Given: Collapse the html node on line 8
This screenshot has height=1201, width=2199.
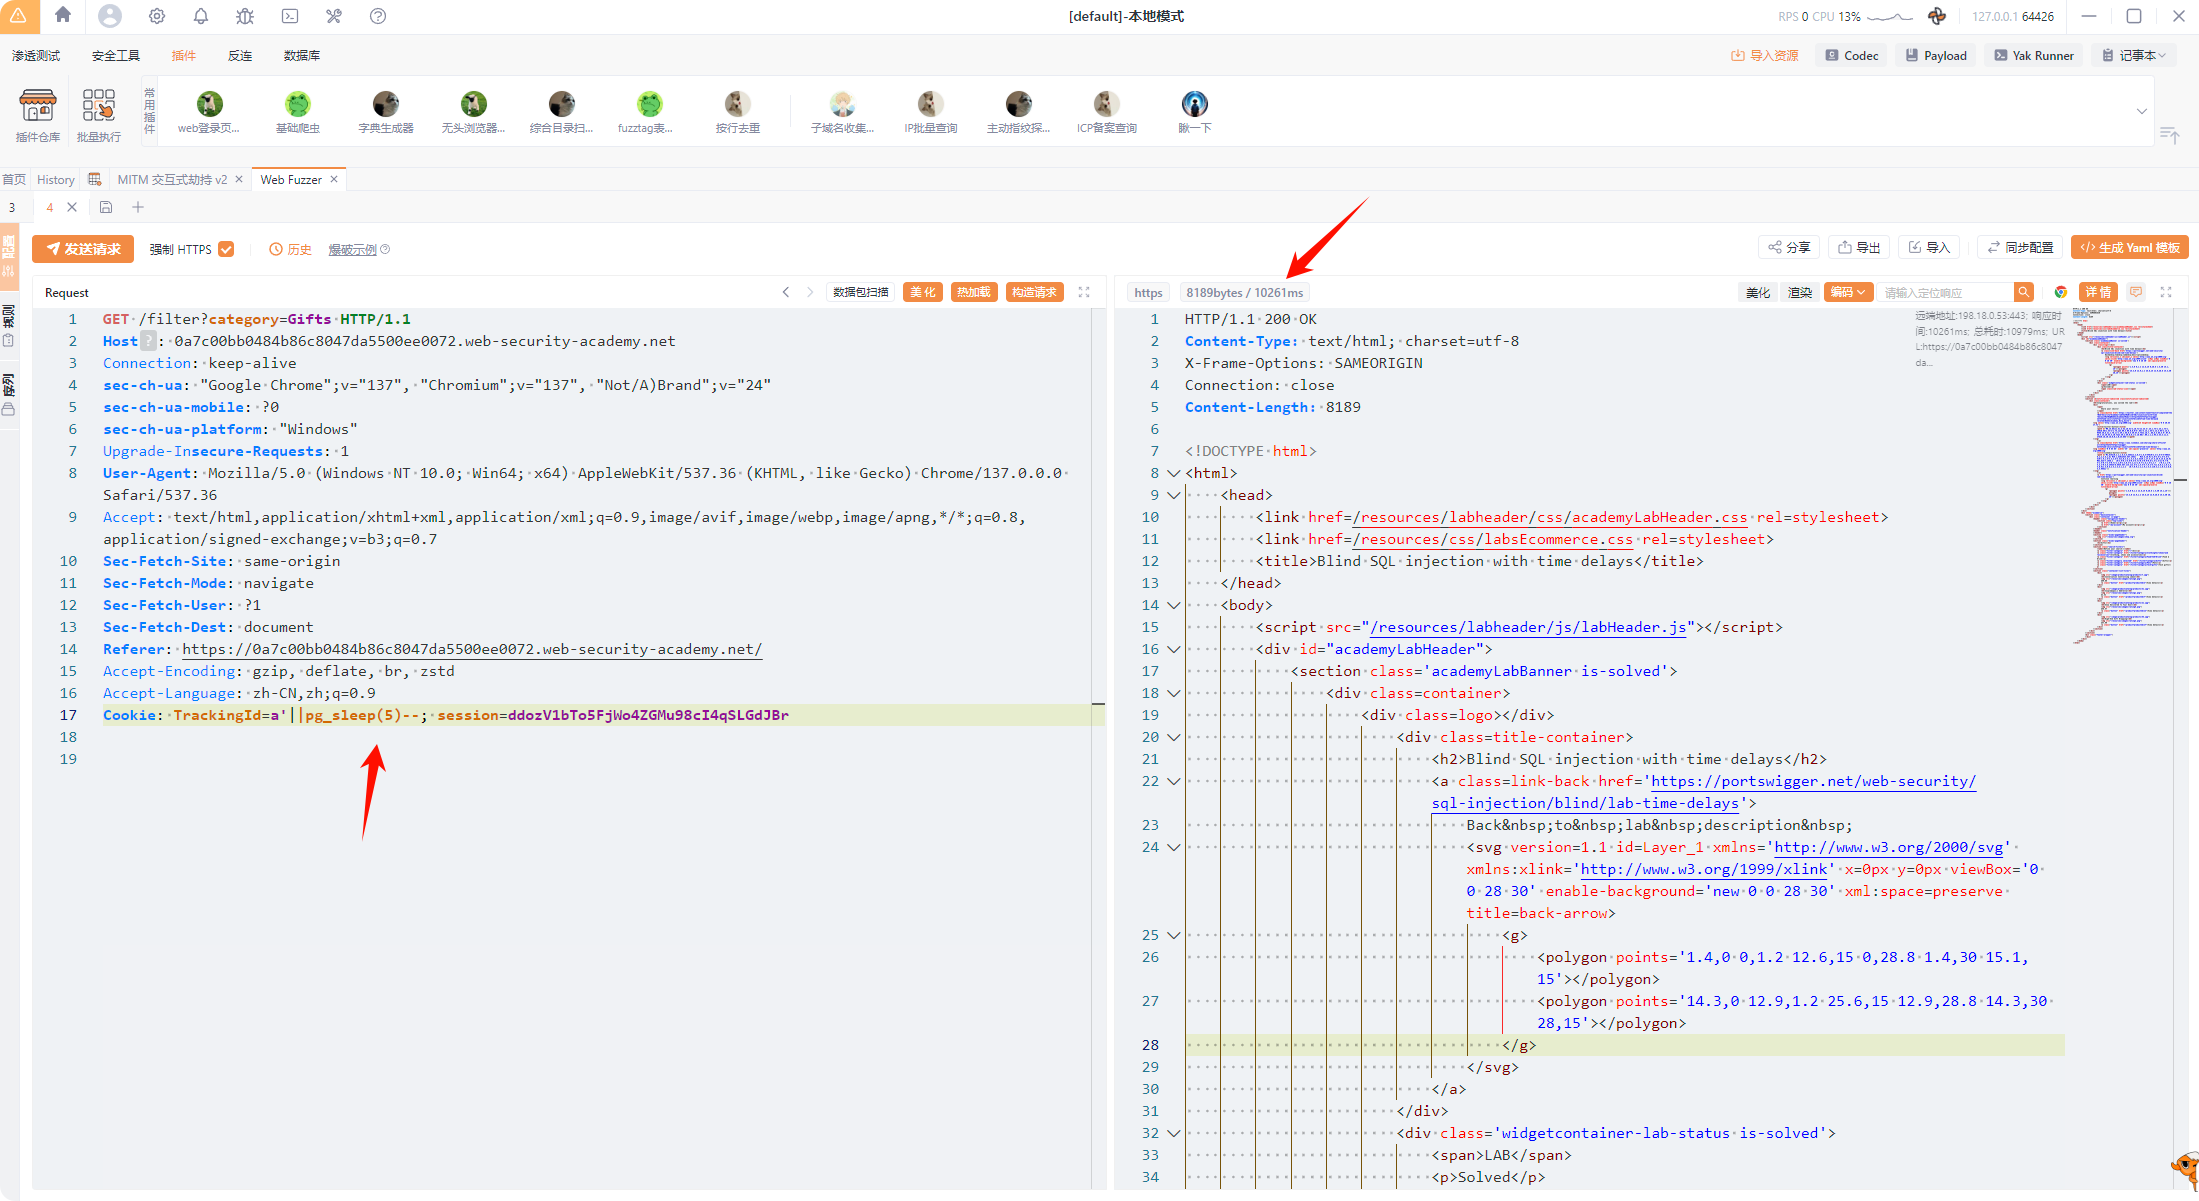Looking at the screenshot, I should click(x=1174, y=473).
